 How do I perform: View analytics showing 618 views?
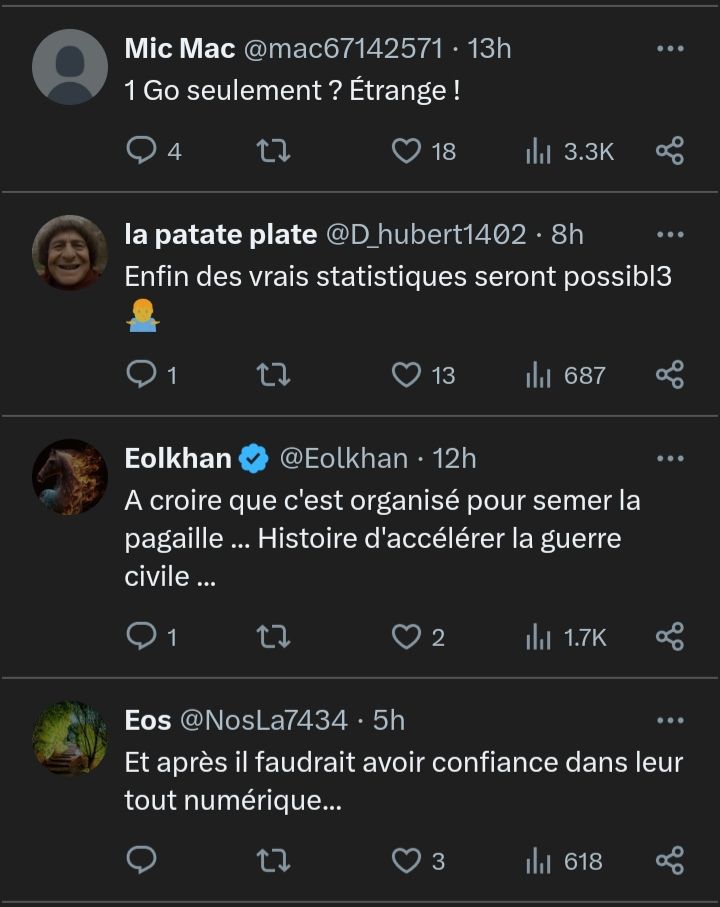point(566,860)
